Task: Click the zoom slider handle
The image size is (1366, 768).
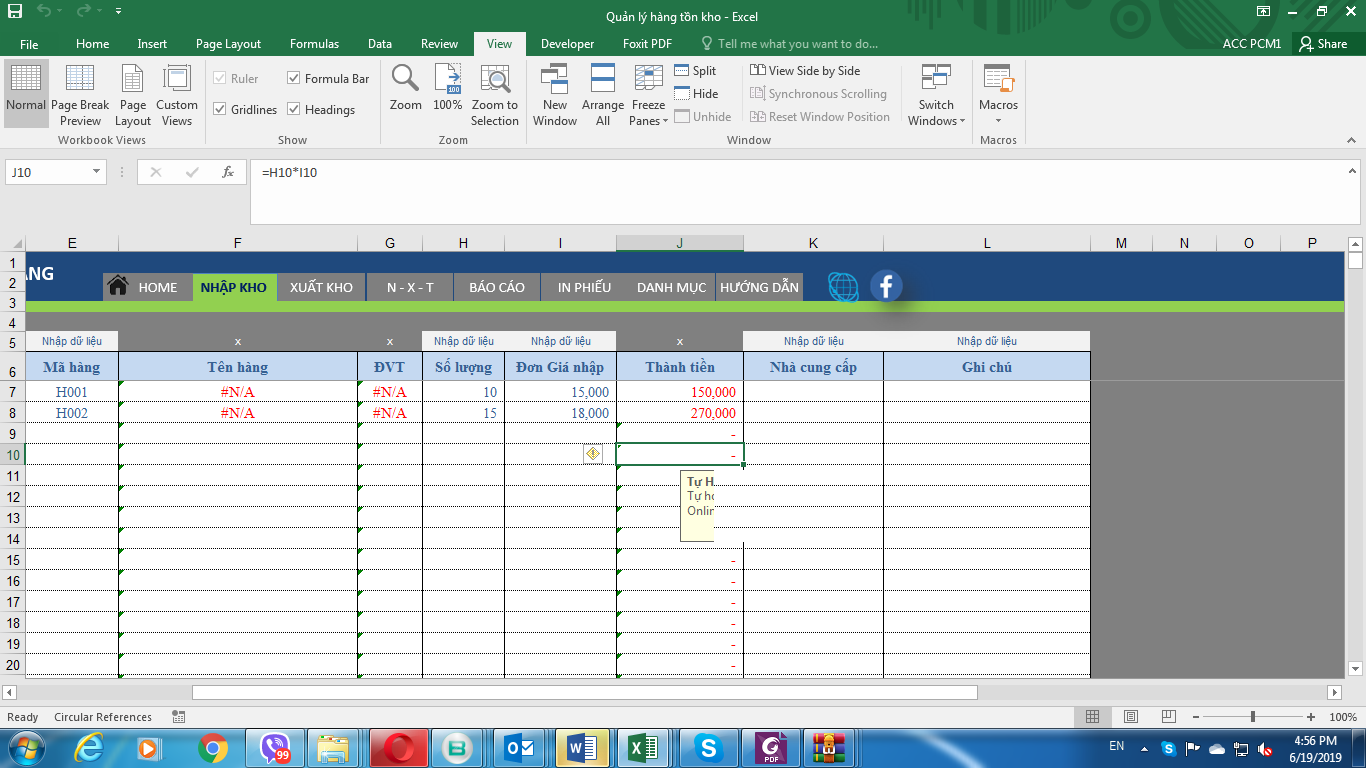Action: (1253, 717)
